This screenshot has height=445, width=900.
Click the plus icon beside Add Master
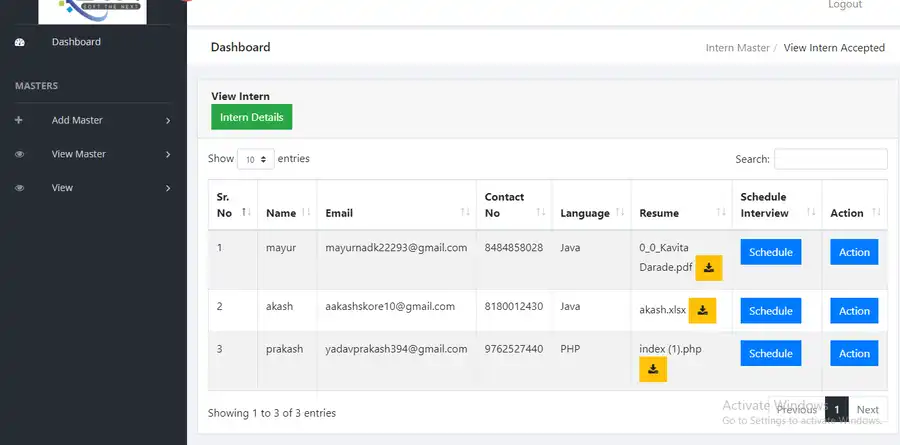pyautogui.click(x=19, y=120)
